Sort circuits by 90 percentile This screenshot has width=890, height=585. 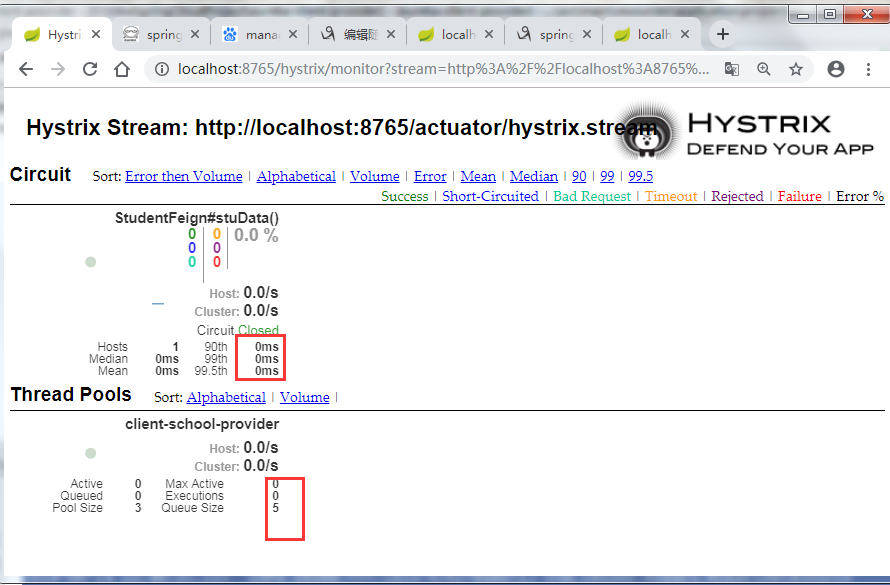click(x=579, y=176)
